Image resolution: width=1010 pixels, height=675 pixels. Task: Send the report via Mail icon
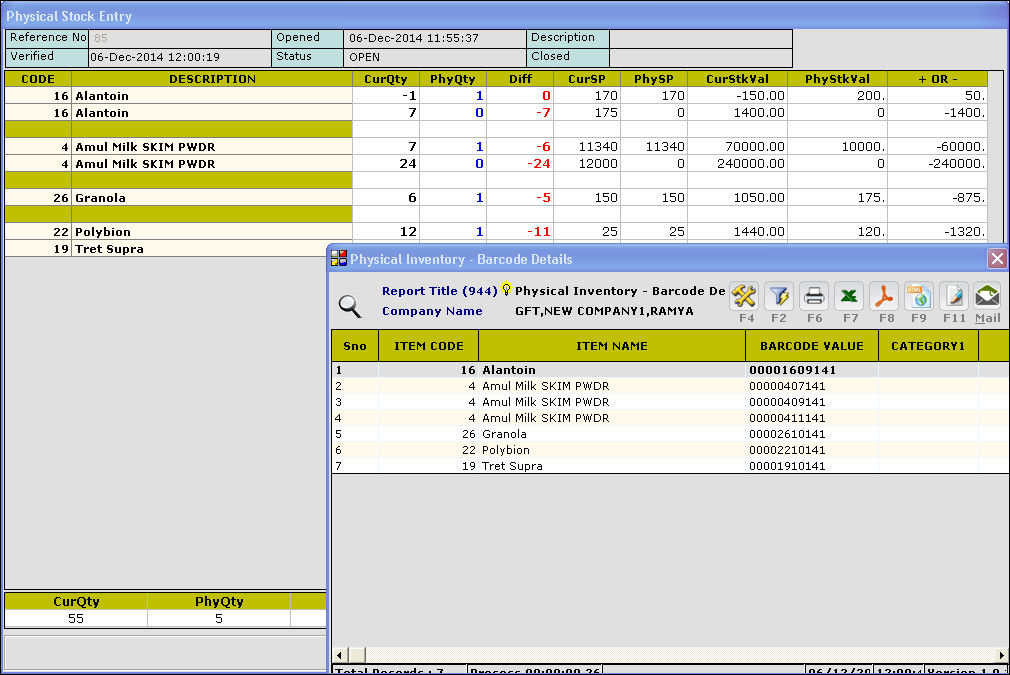point(987,296)
